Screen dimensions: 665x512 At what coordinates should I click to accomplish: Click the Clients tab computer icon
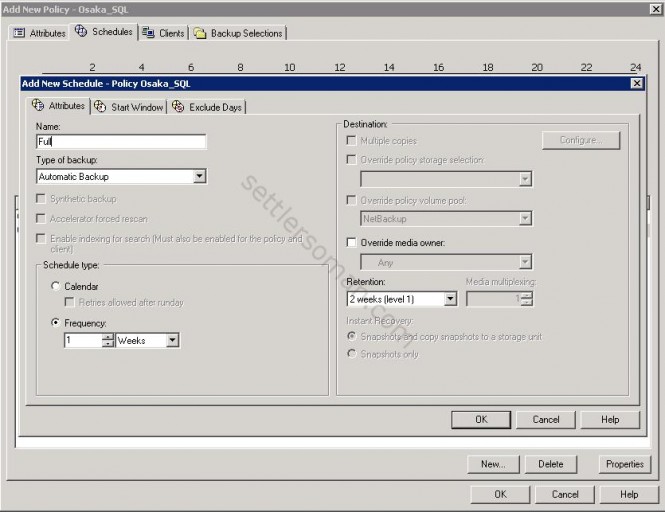[148, 33]
